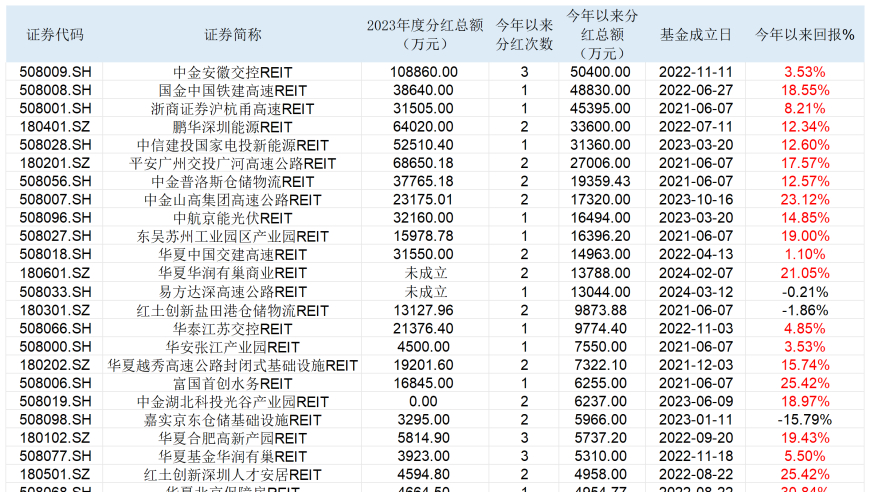
Task: Click the 今年以来分红次数 header cell
Action: click(524, 34)
